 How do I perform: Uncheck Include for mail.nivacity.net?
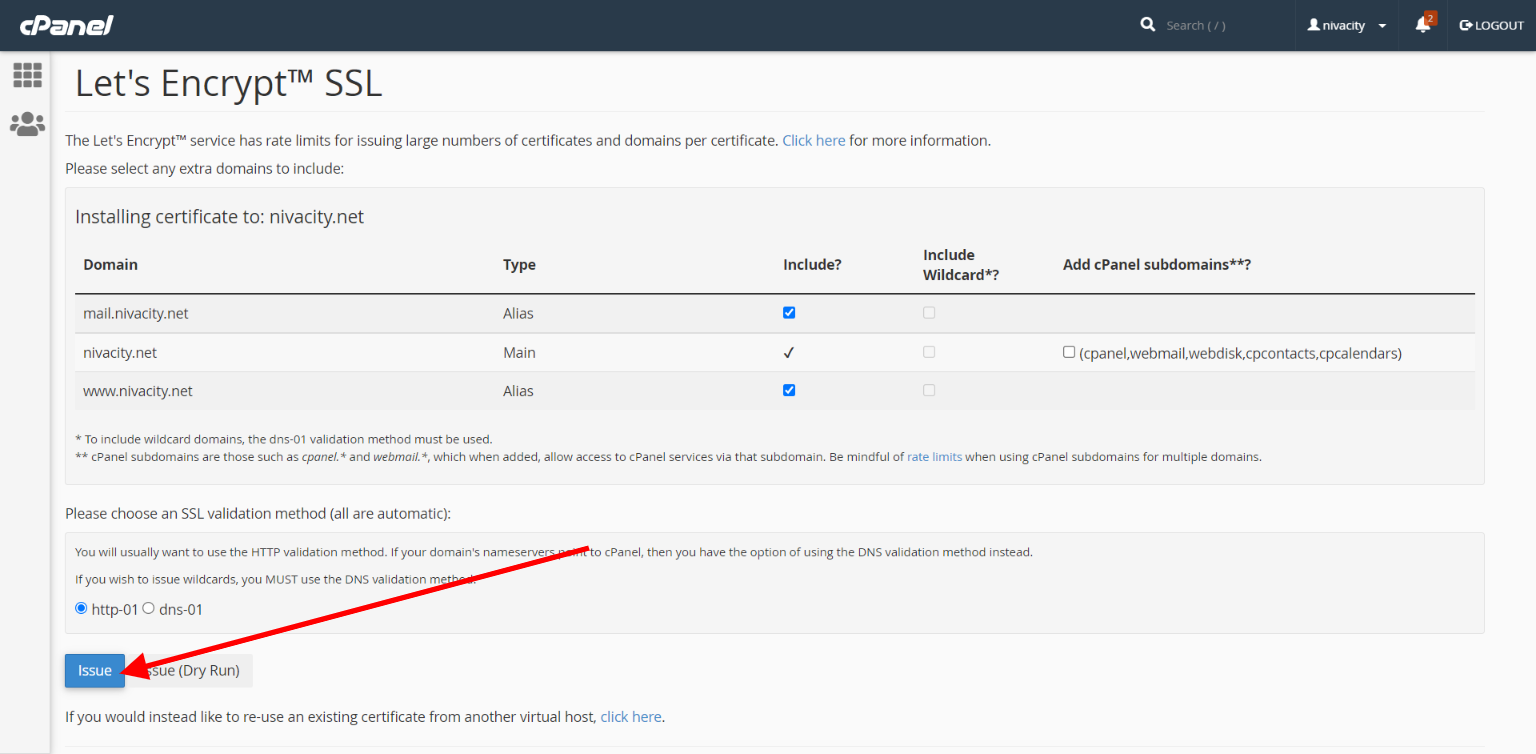point(789,312)
